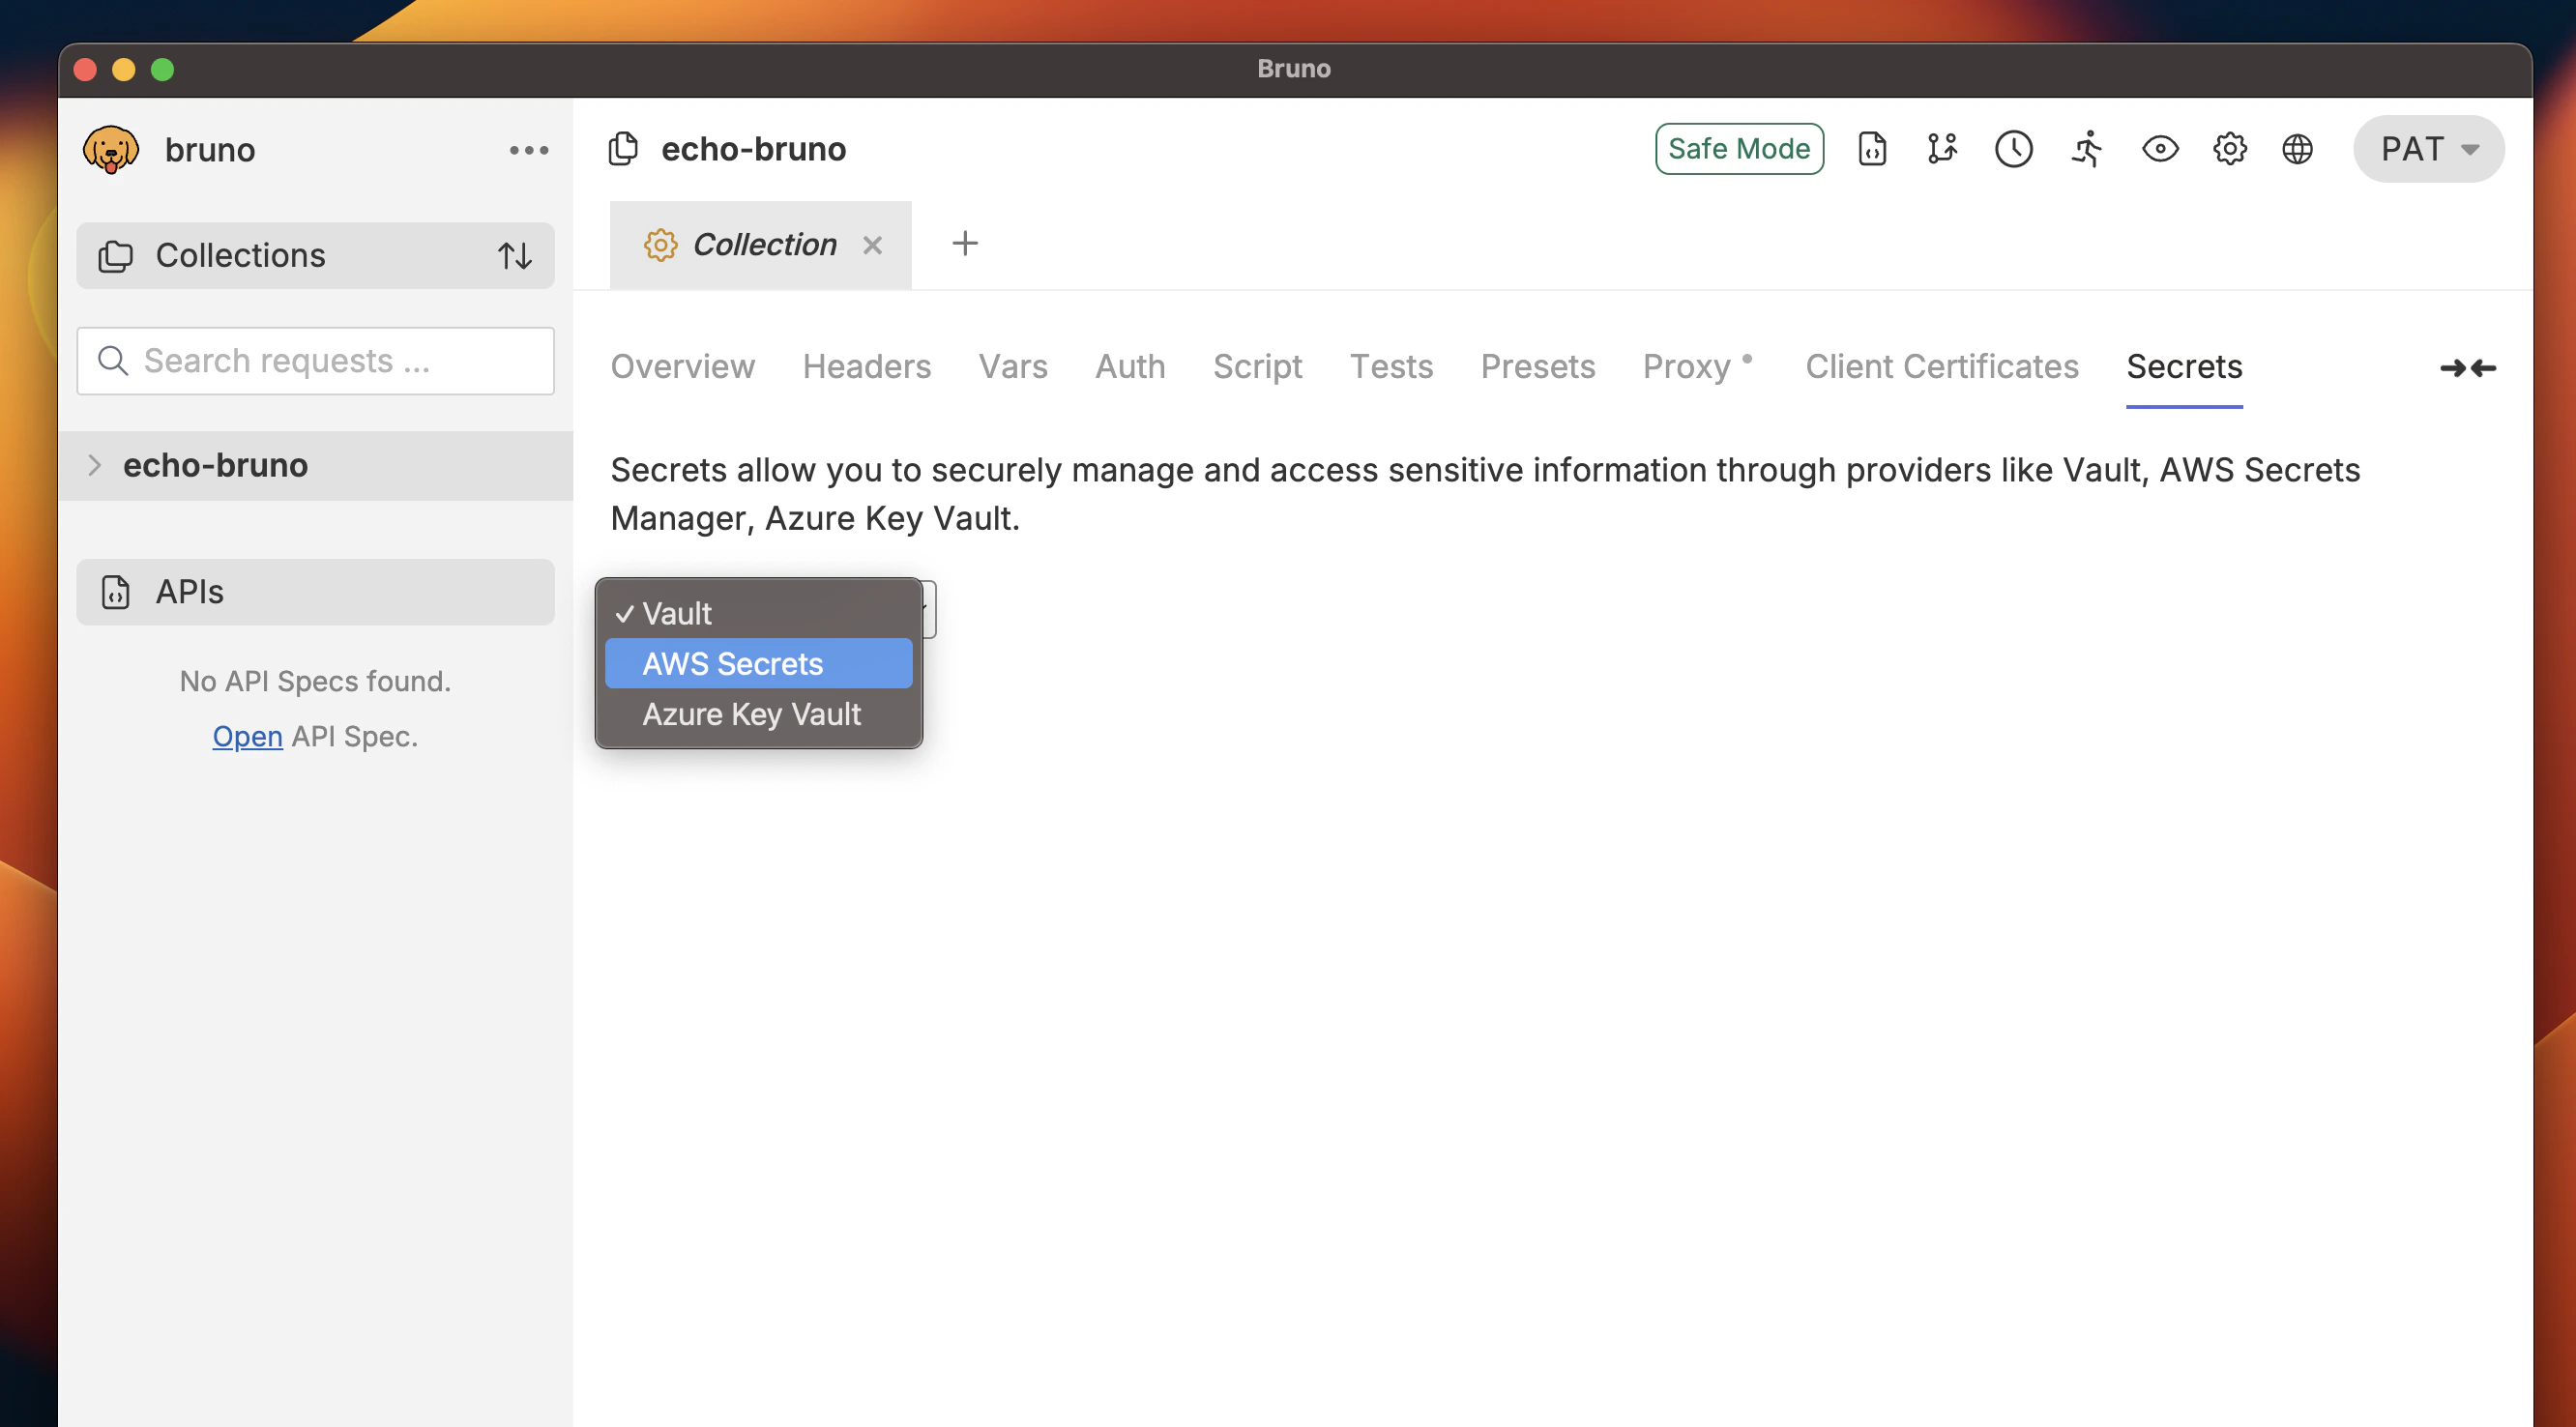Expand the echo-bruno collection
This screenshot has height=1427, width=2576.
tap(95, 465)
